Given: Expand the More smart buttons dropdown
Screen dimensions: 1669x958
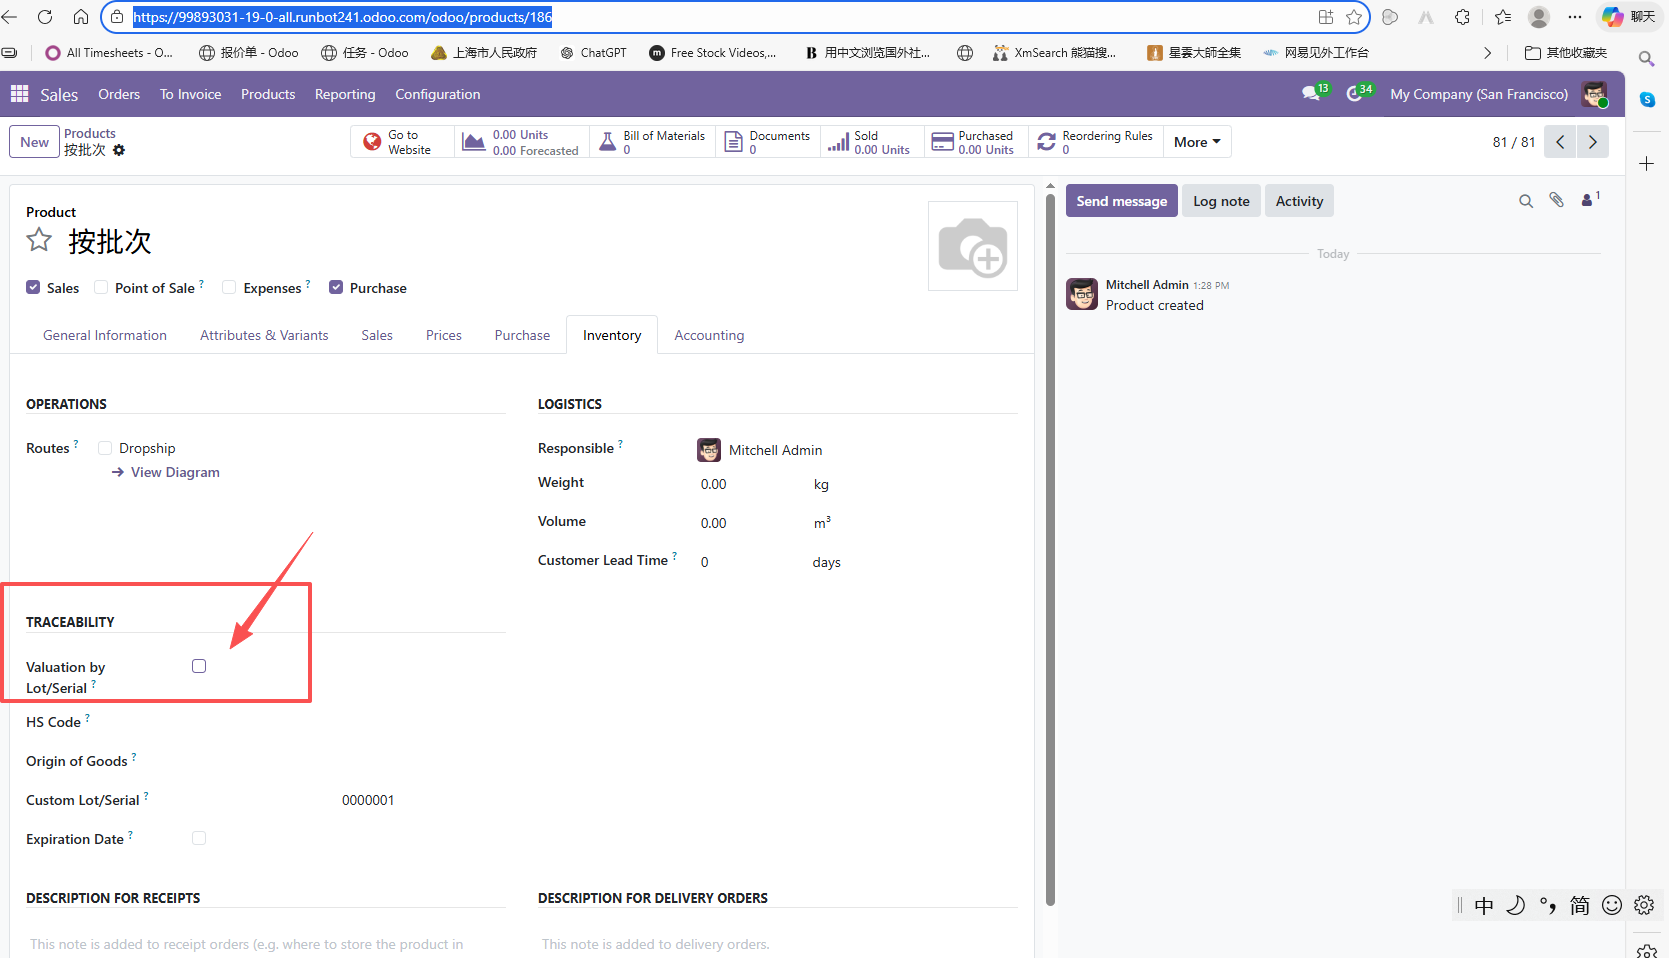Looking at the screenshot, I should [1196, 142].
